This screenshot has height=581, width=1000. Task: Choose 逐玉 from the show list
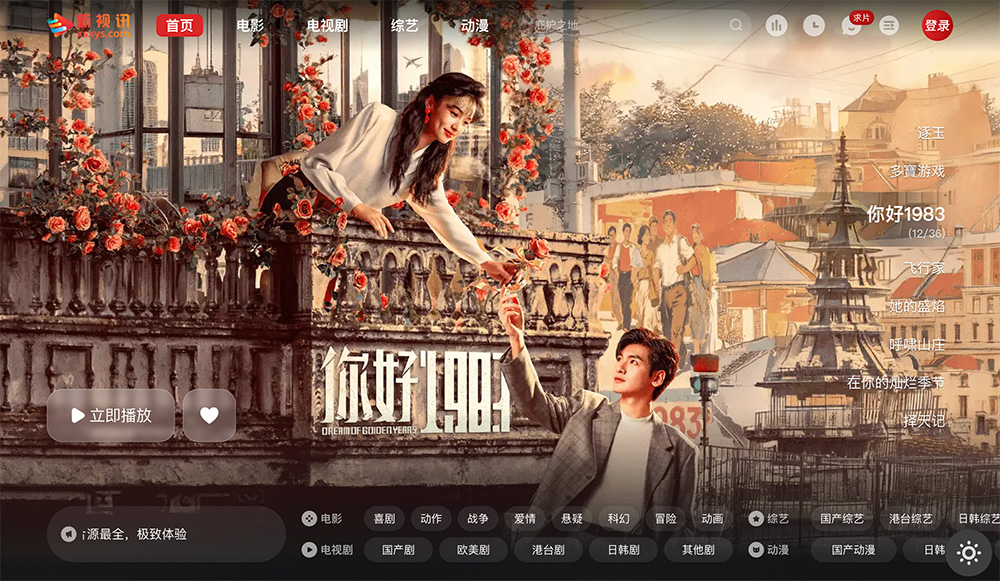930,133
